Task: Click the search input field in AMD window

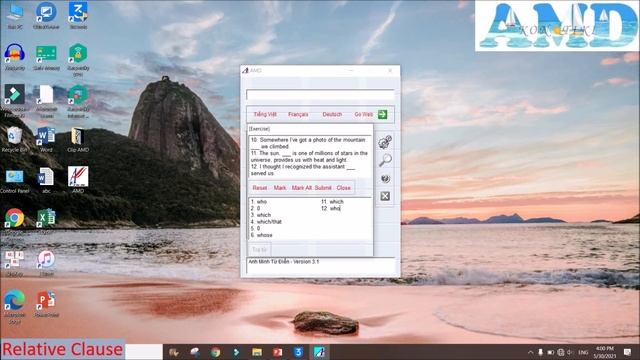Action: point(320,95)
